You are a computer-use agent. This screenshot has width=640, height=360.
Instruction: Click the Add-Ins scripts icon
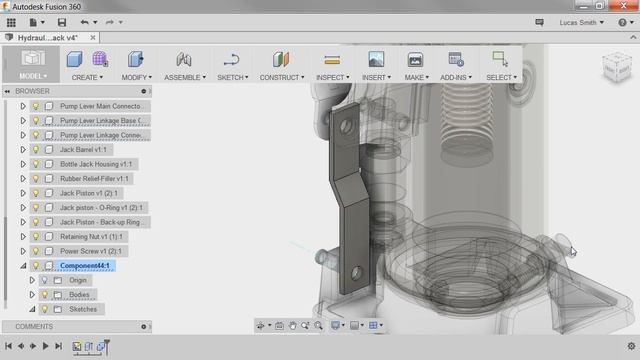(456, 60)
